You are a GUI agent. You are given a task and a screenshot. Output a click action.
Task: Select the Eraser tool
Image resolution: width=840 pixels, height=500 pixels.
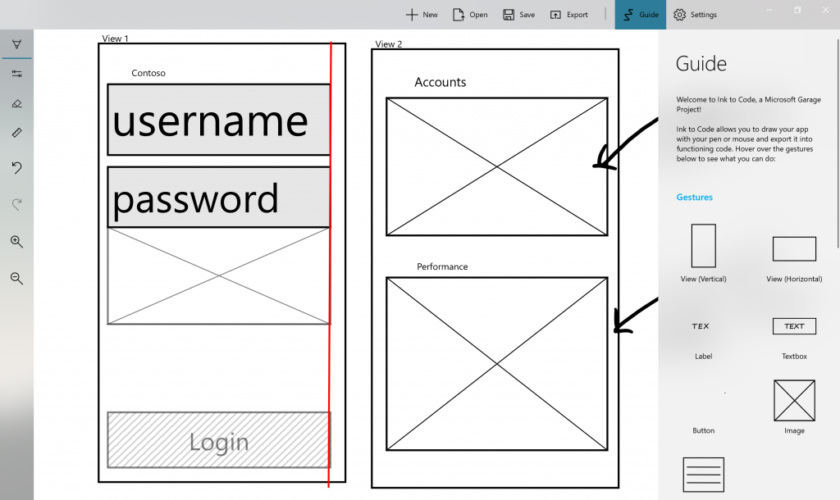pos(17,102)
